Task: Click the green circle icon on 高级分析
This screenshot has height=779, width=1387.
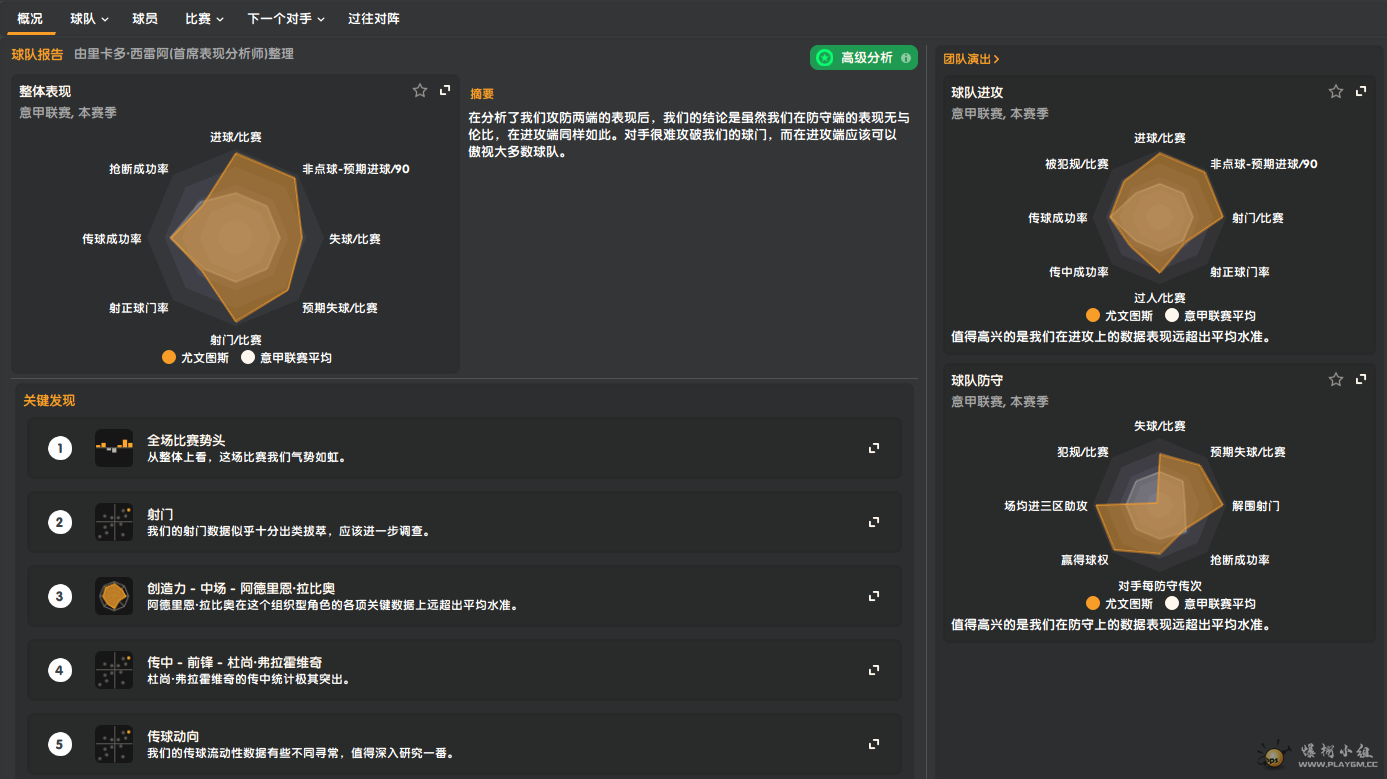Action: point(825,58)
